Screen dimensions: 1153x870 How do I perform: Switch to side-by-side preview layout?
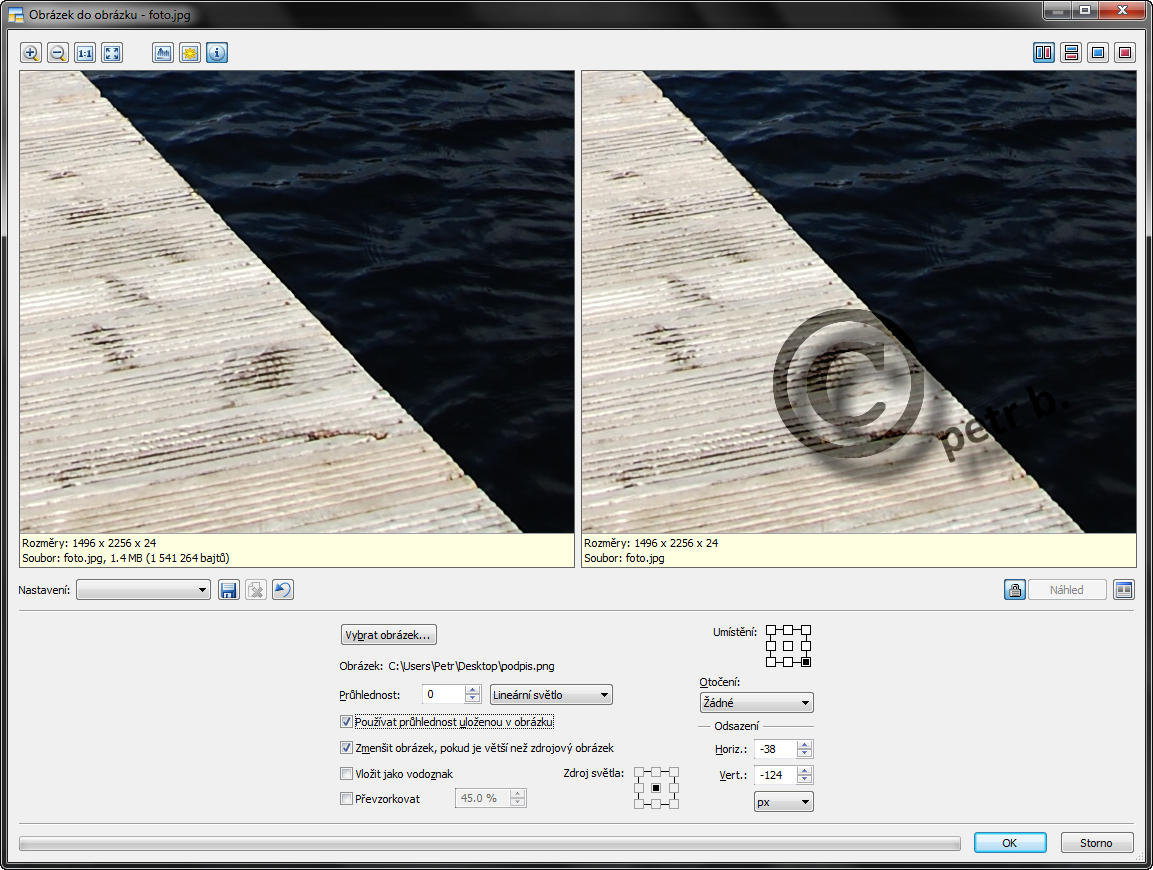pos(1043,53)
